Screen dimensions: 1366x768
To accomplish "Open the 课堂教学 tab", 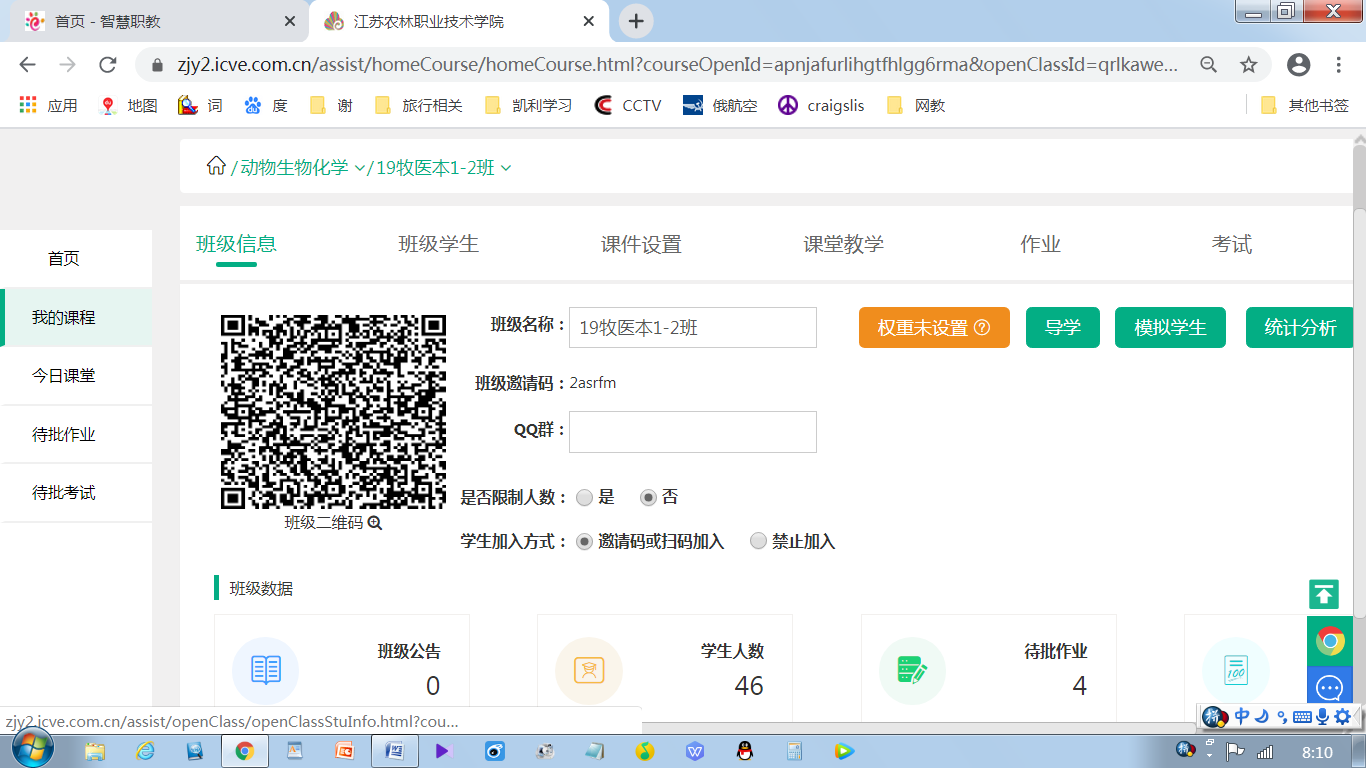I will (843, 244).
